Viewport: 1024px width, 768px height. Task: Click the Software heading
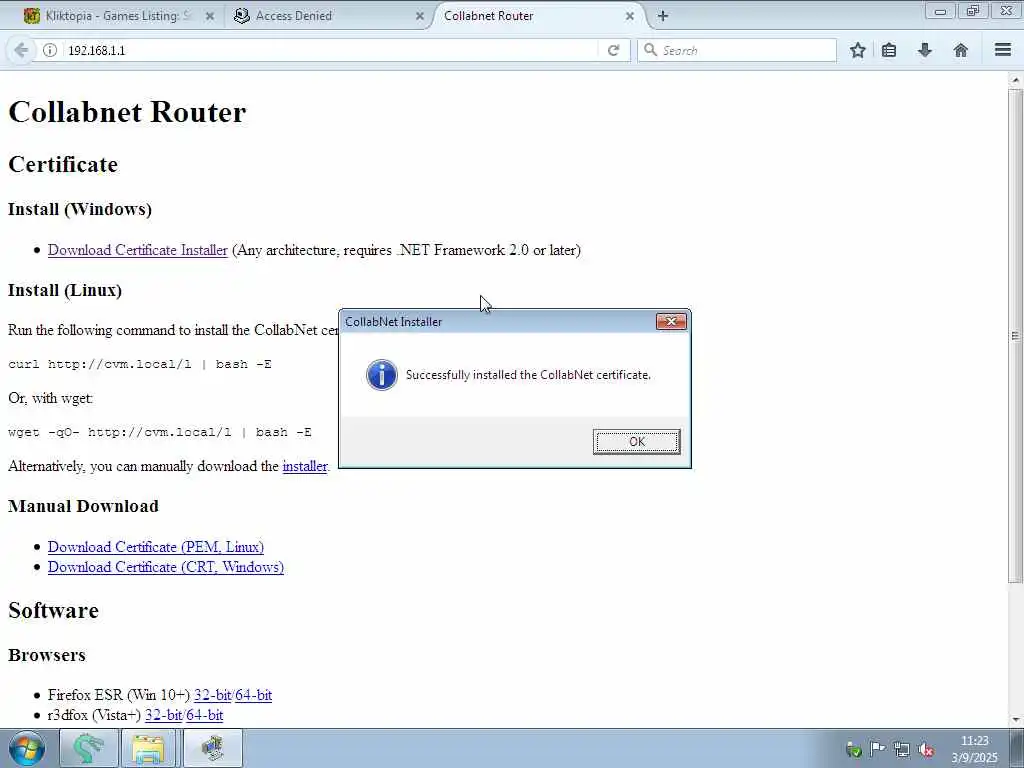pyautogui.click(x=54, y=611)
